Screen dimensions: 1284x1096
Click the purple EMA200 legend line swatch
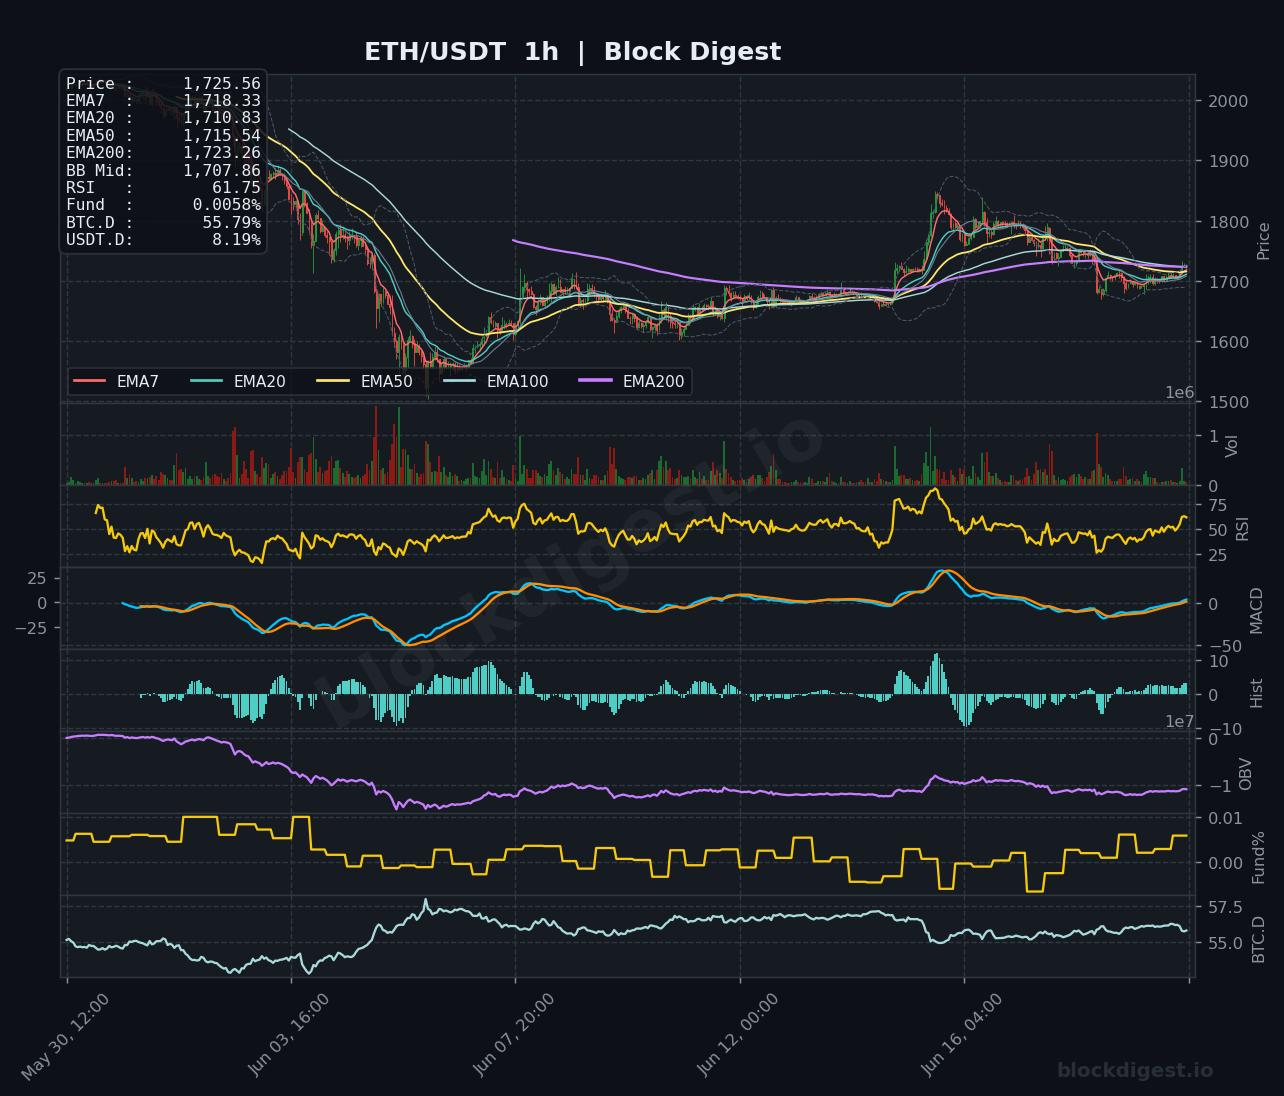click(x=596, y=381)
